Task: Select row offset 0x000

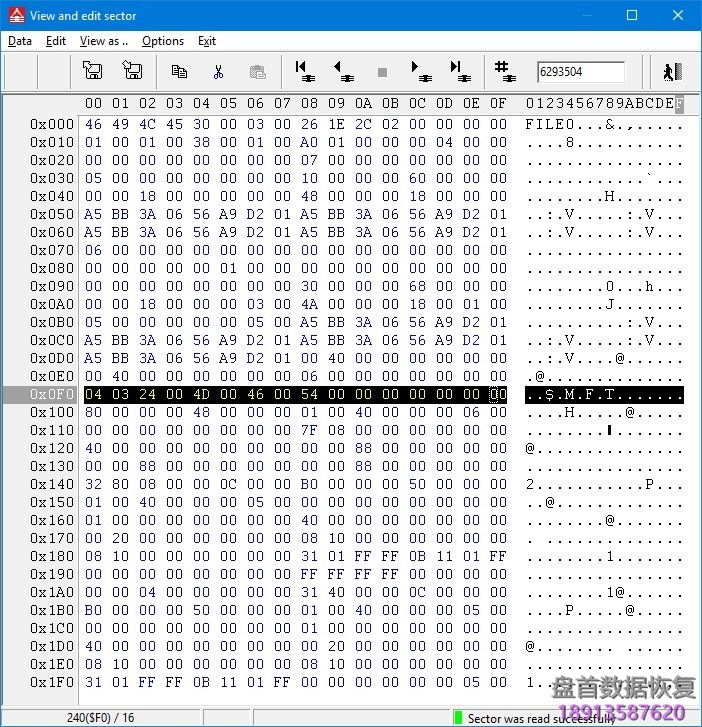Action: point(52,124)
